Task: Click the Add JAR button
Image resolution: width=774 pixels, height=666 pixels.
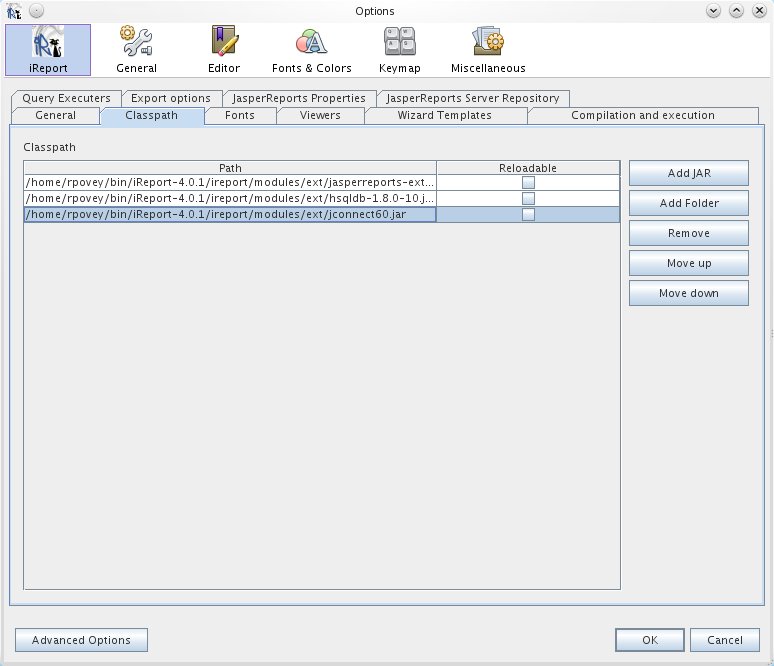Action: pyautogui.click(x=689, y=173)
